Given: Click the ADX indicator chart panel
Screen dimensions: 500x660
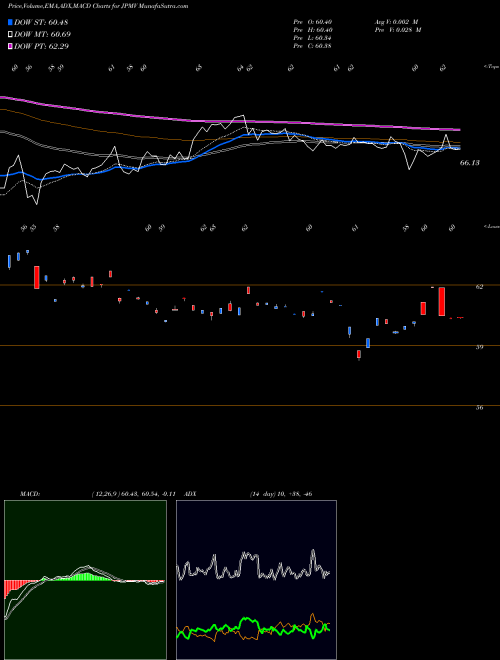Looking at the screenshot, I should [x=256, y=580].
